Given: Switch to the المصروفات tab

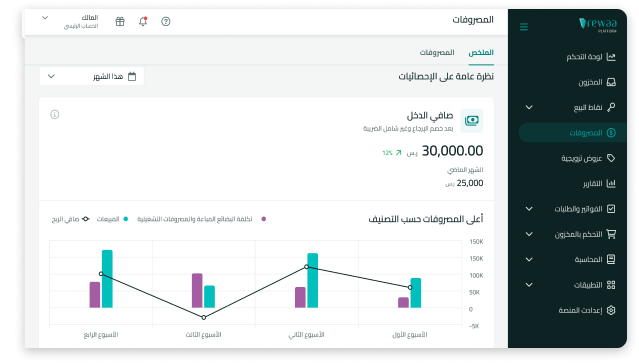Looking at the screenshot, I should coord(437,53).
